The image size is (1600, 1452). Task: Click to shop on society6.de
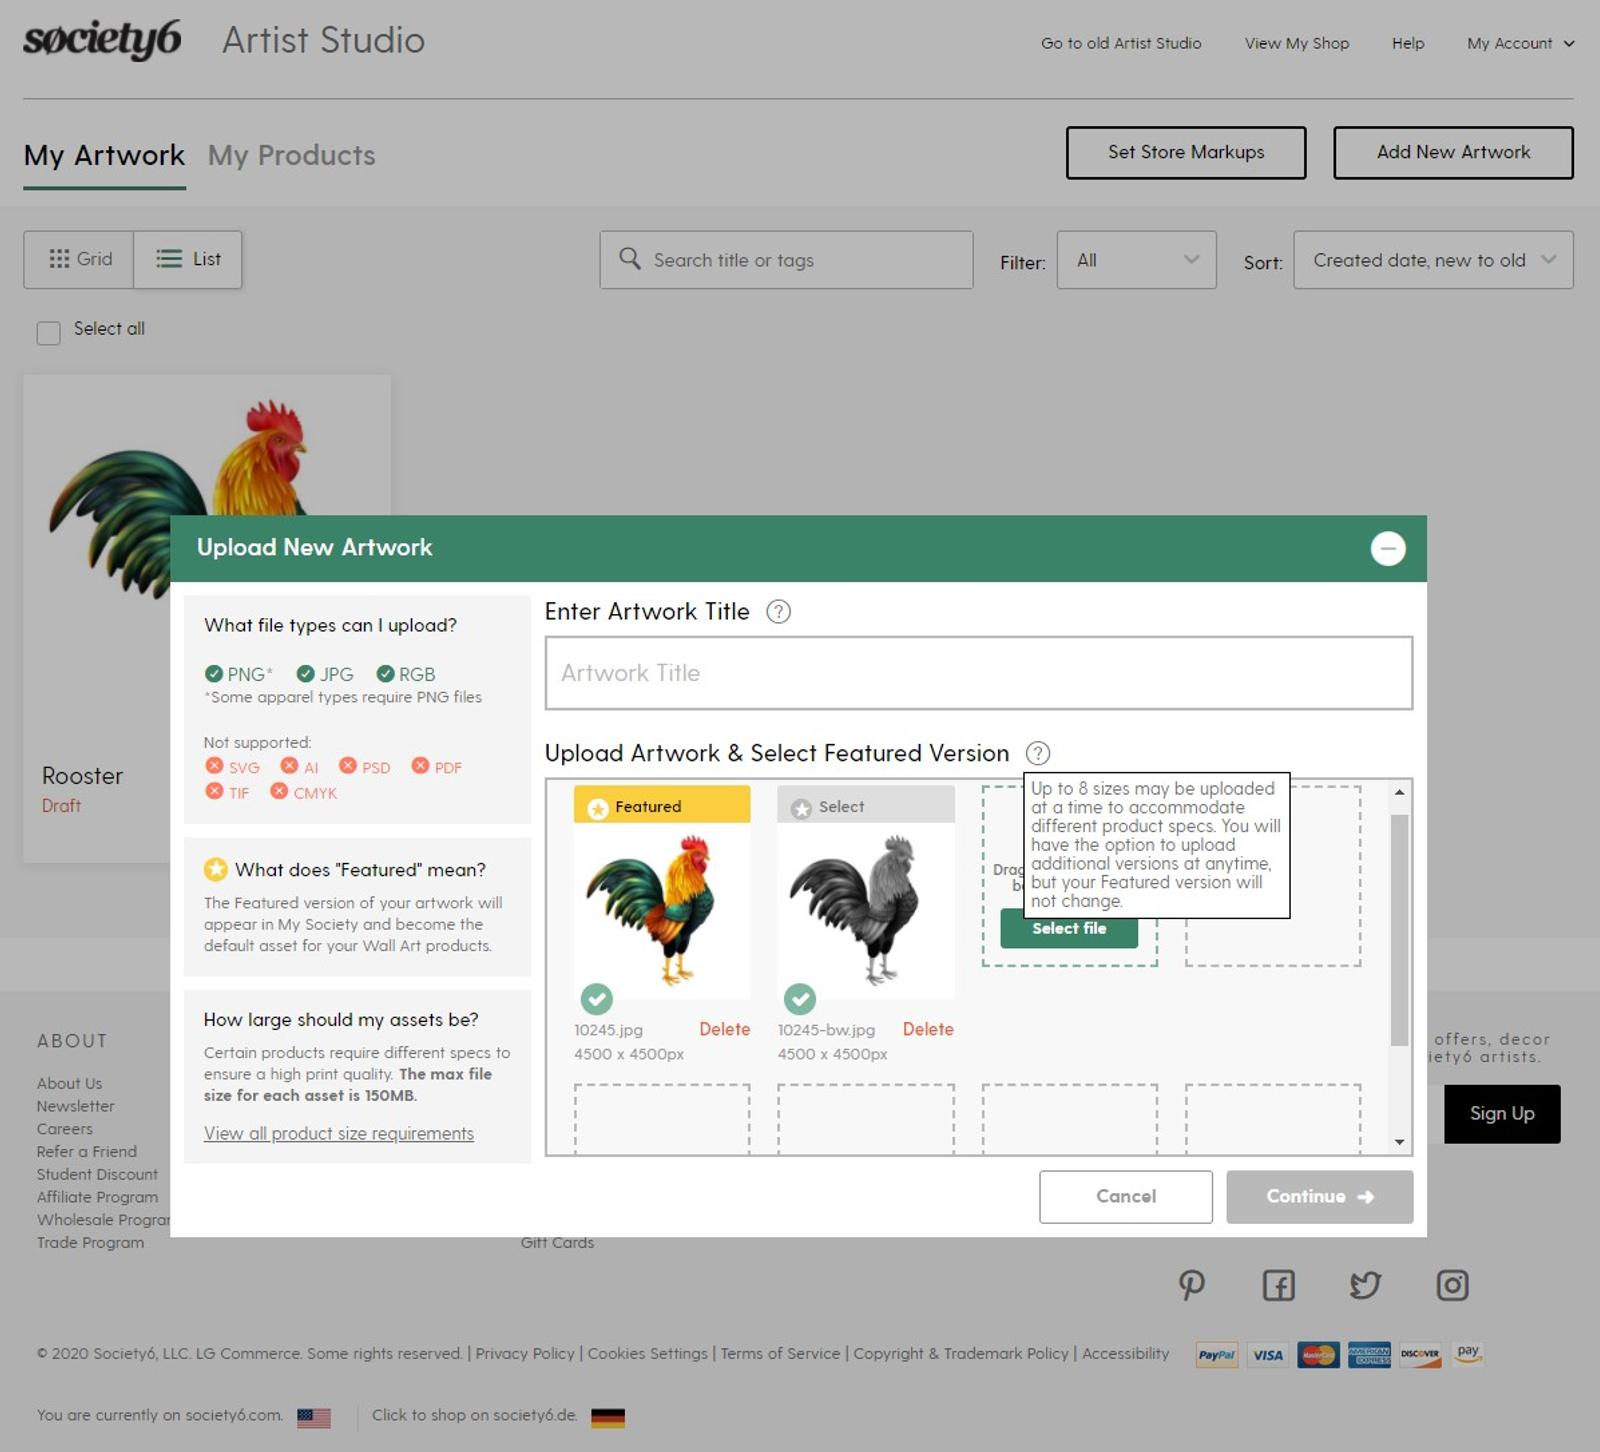coord(474,1415)
